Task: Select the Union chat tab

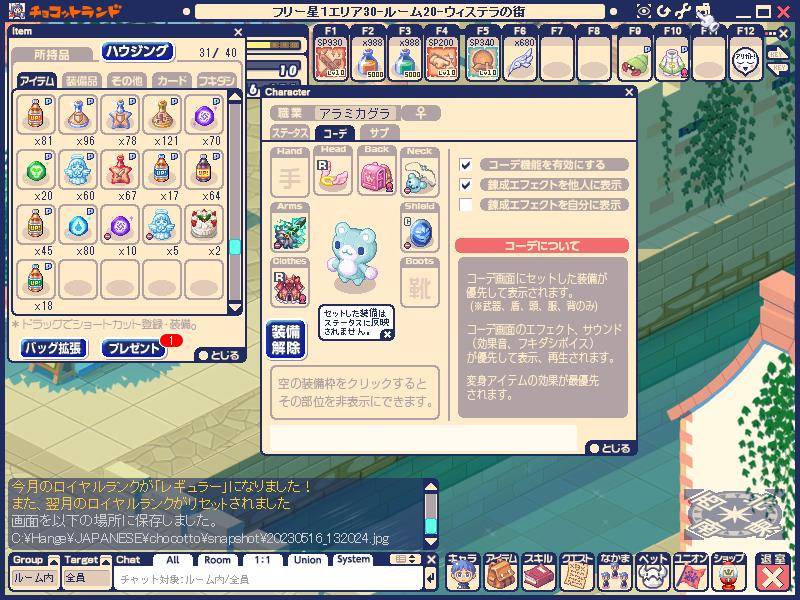Action: pos(307,560)
